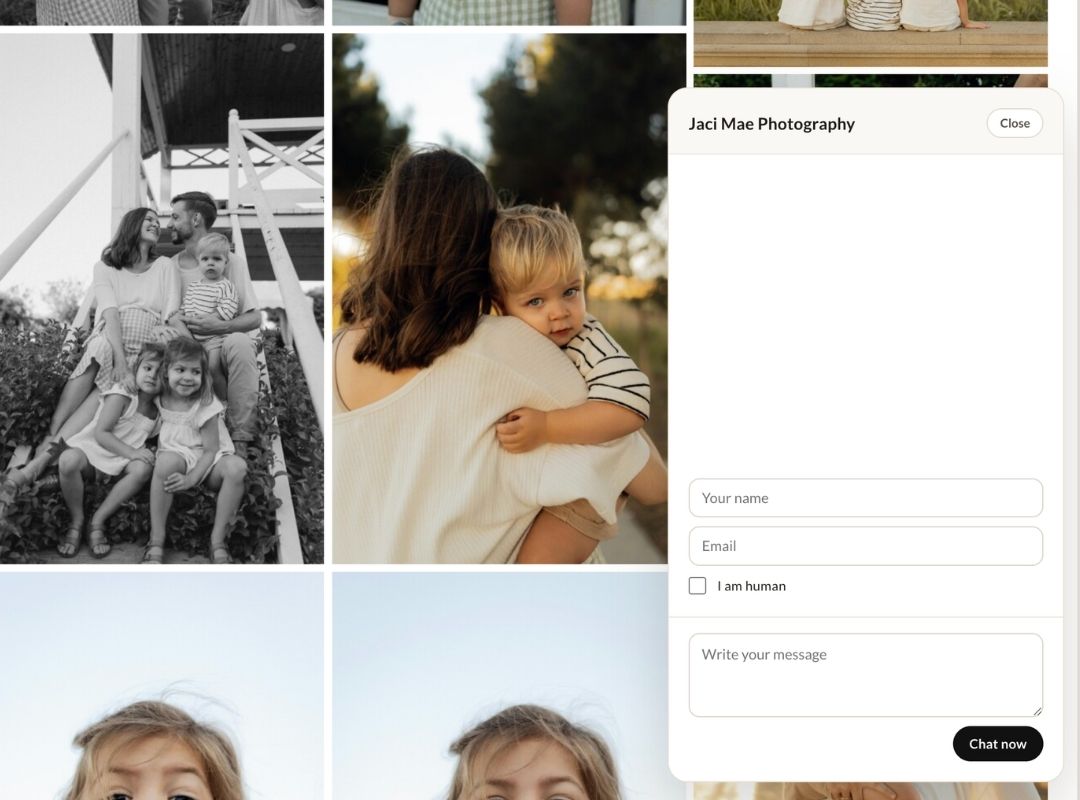Grab the message box resize handle

1037,711
